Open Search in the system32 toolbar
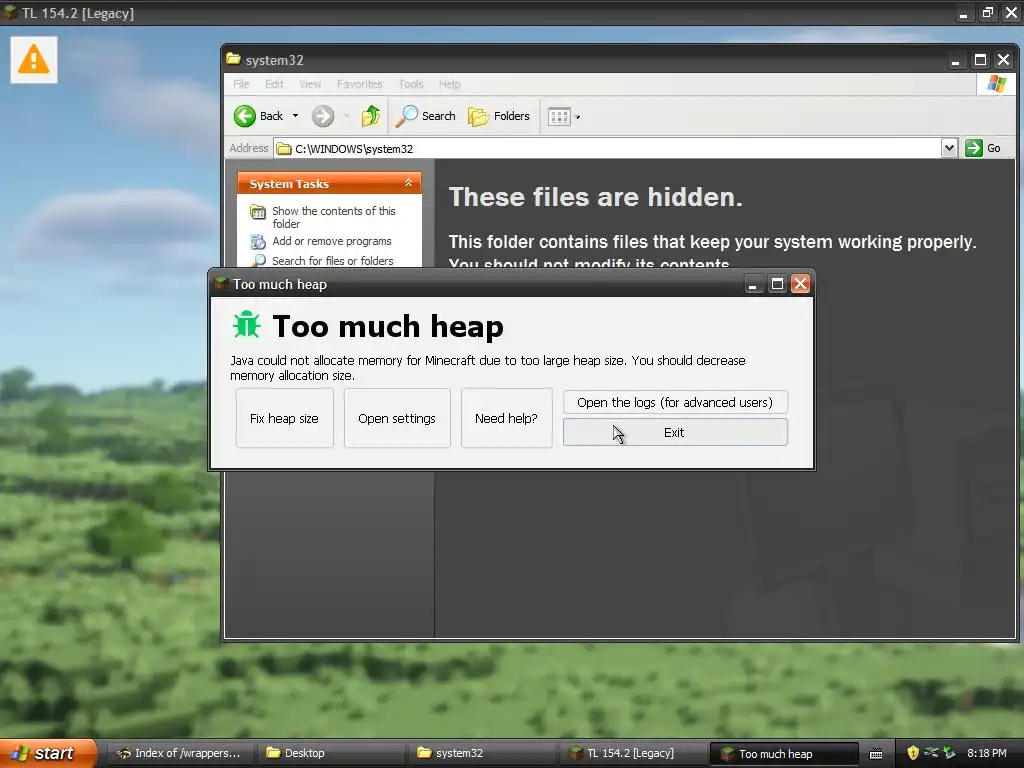The height and width of the screenshot is (768, 1024). (426, 116)
